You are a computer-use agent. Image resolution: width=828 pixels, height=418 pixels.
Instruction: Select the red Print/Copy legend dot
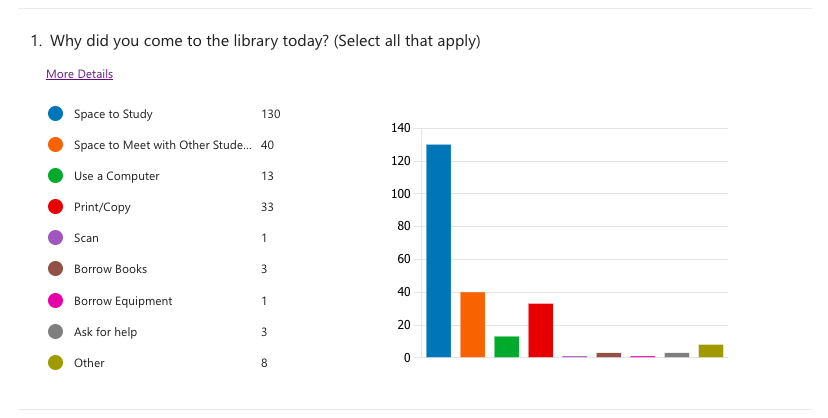(55, 207)
